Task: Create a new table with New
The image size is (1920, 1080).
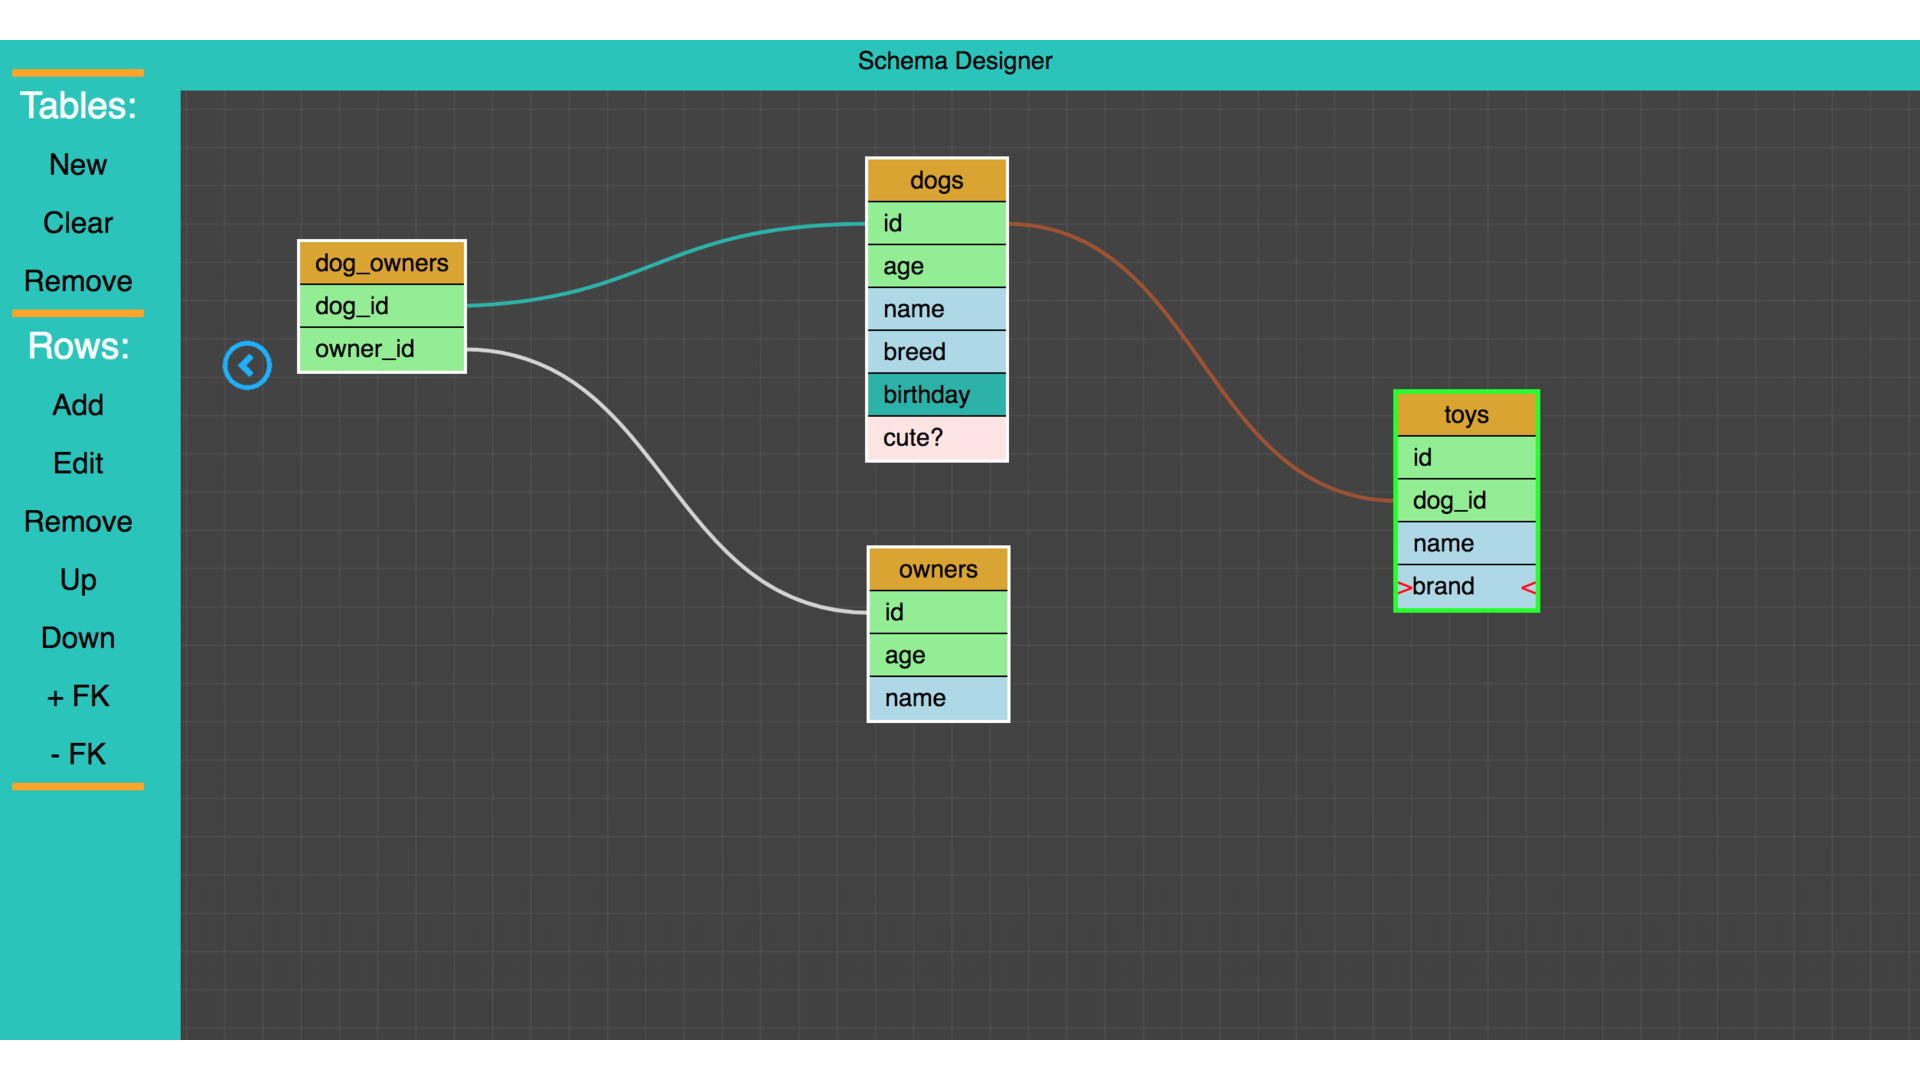Action: 77,164
